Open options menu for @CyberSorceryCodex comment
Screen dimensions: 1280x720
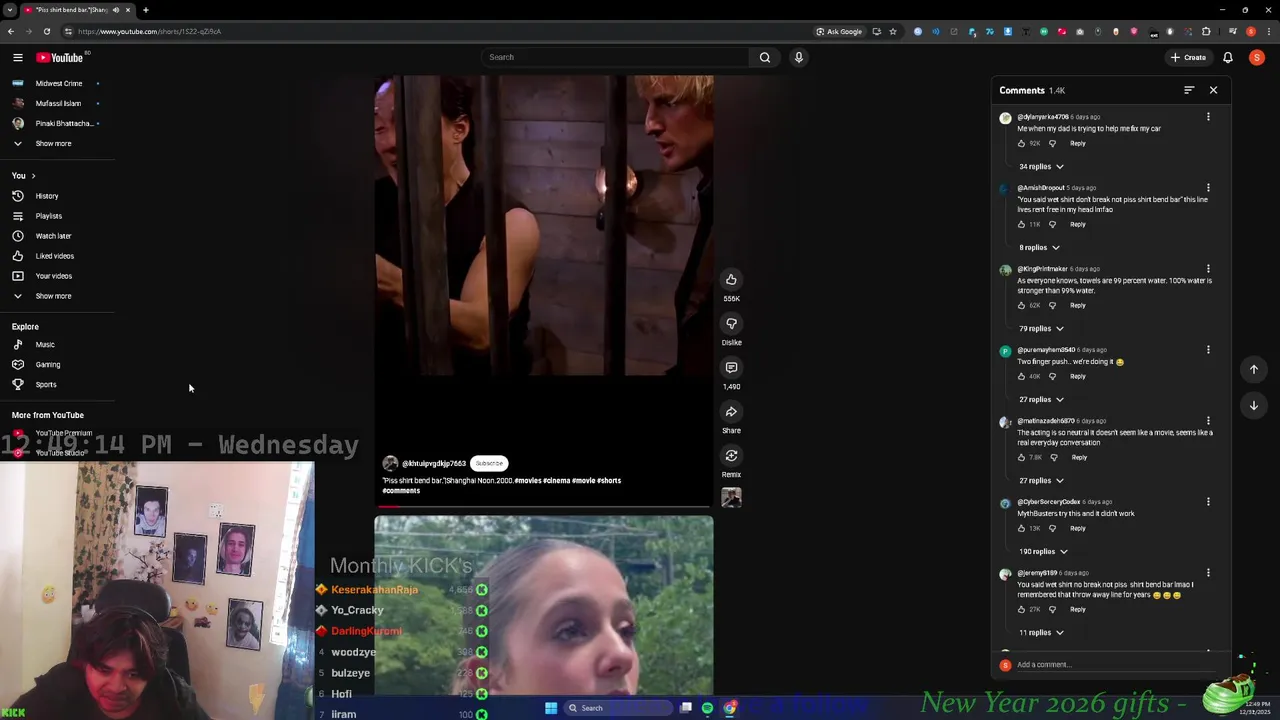(1208, 502)
